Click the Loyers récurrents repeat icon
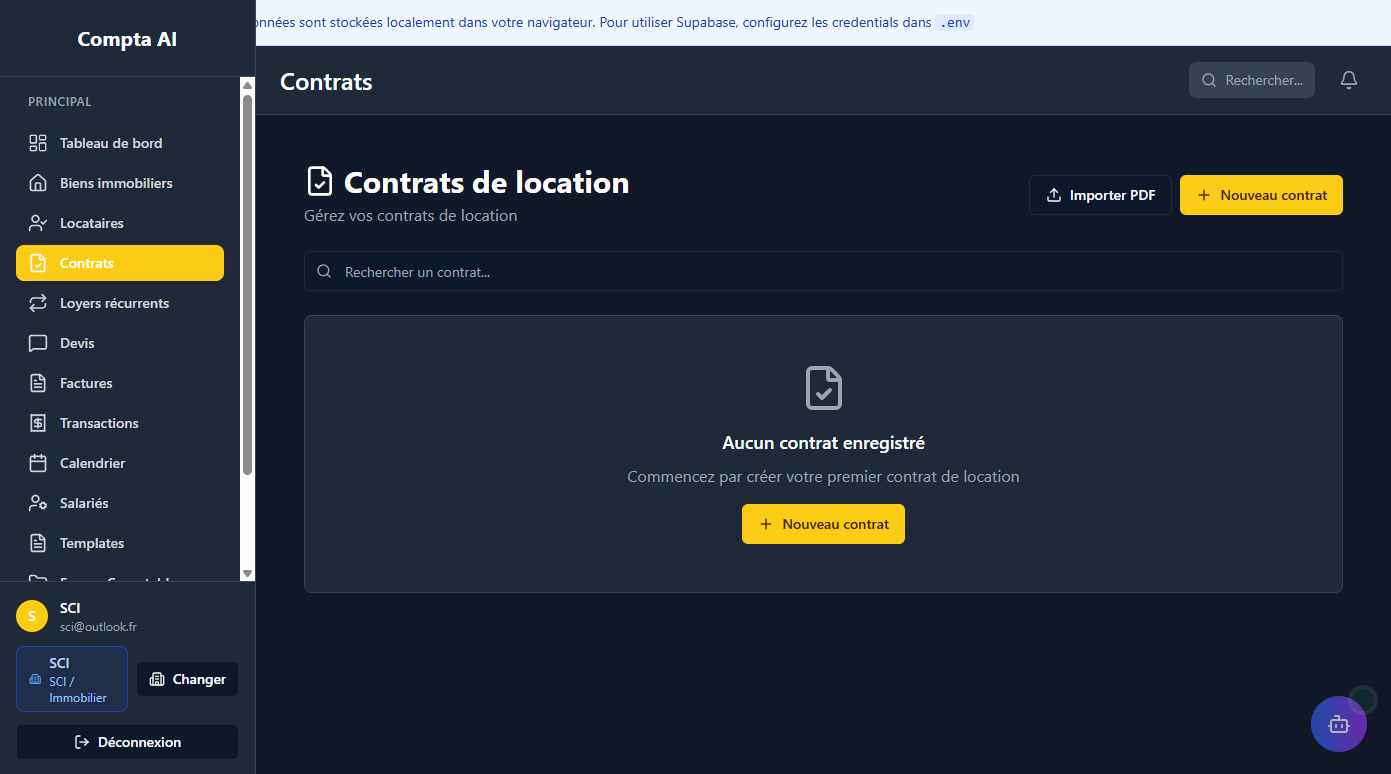The width and height of the screenshot is (1391, 774). coord(38,303)
